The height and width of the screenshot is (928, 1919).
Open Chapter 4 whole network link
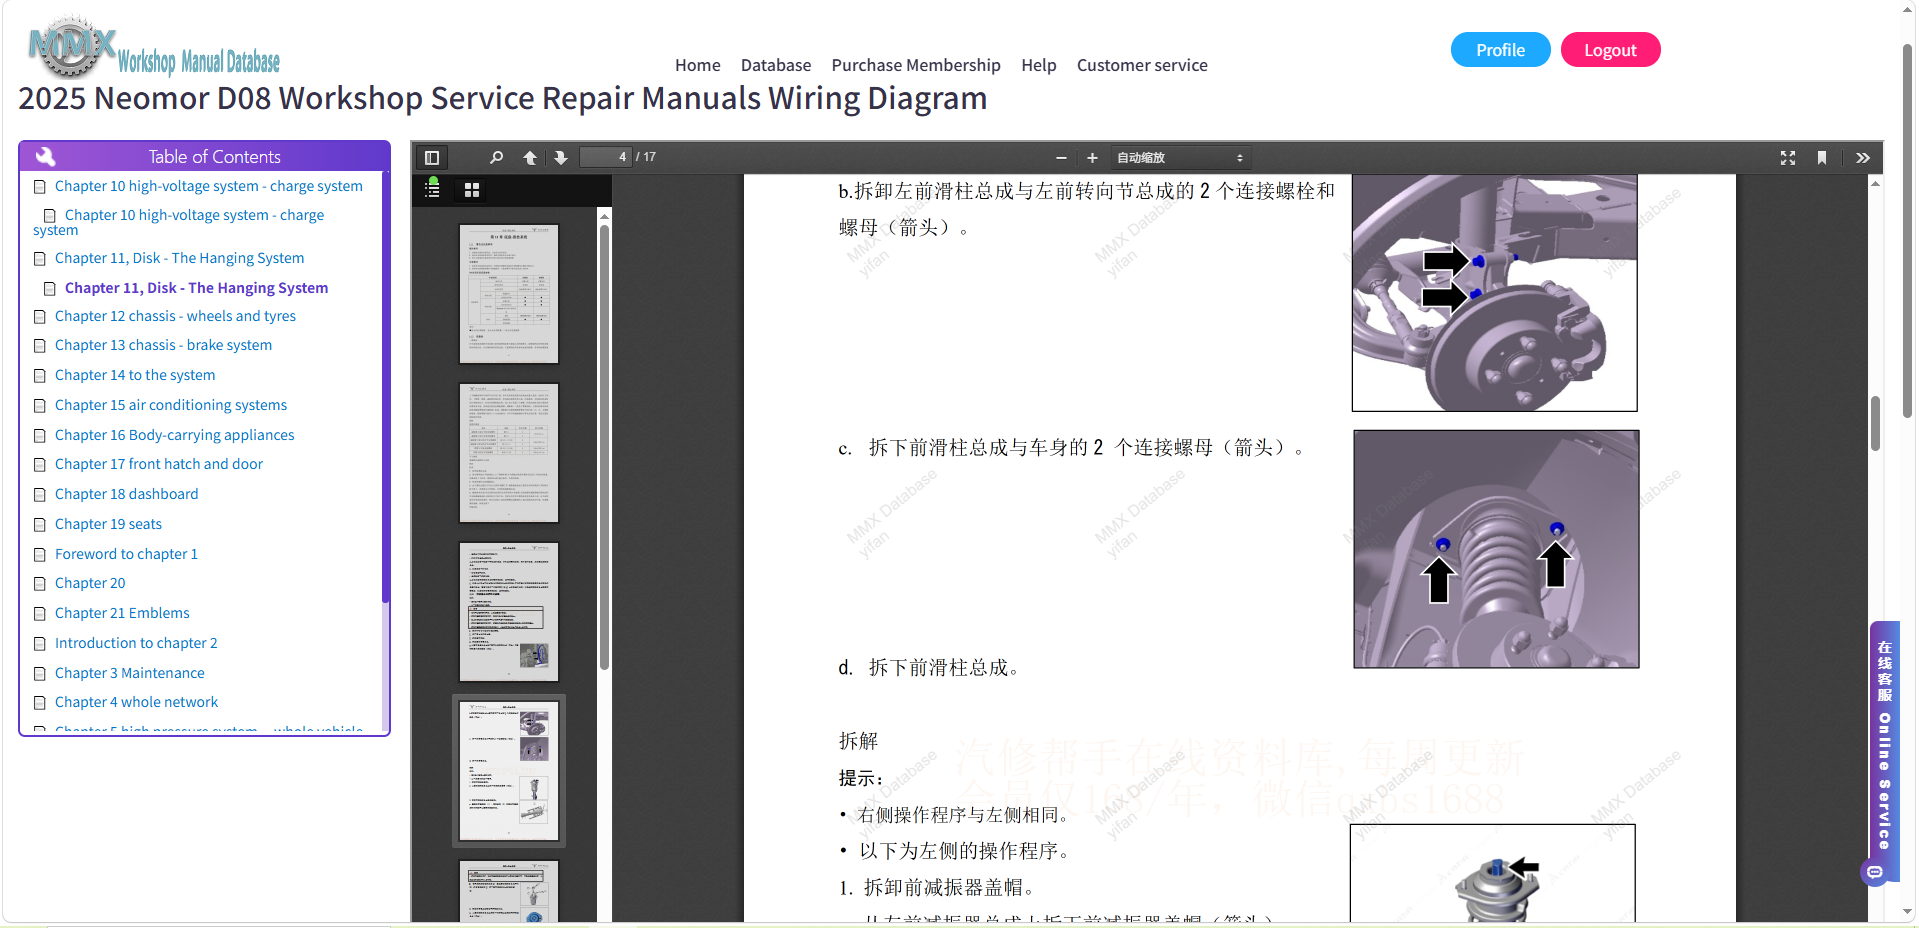(136, 702)
